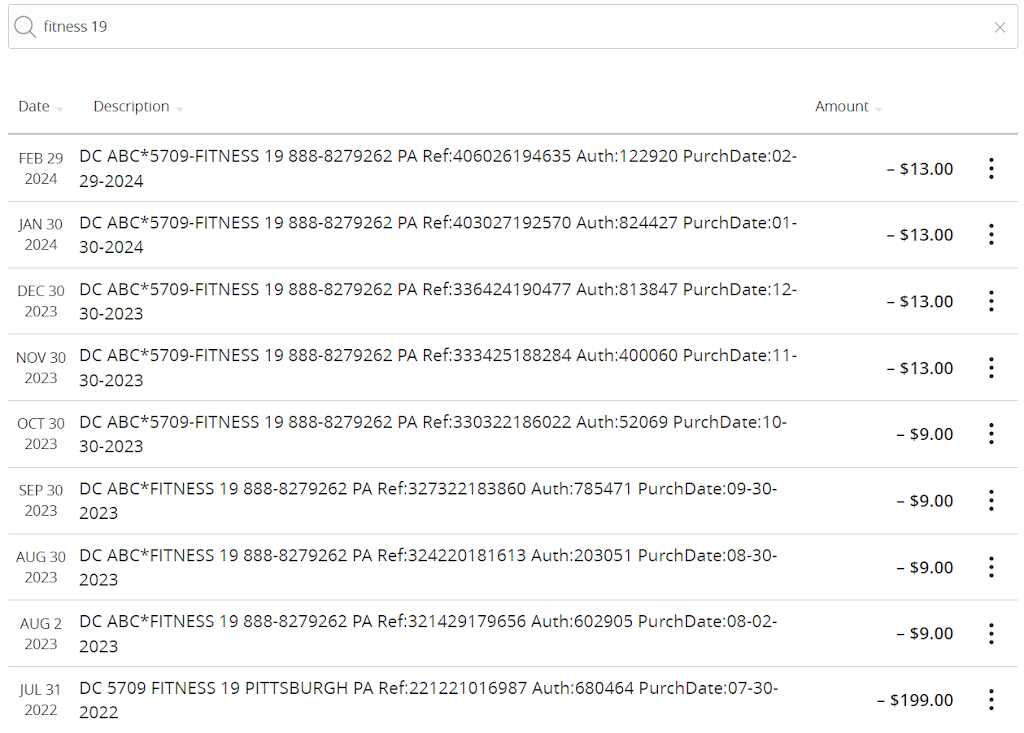The width and height of the screenshot is (1024, 733).
Task: Click the Jan 30 2024 $13.00 amount
Action: pos(920,235)
